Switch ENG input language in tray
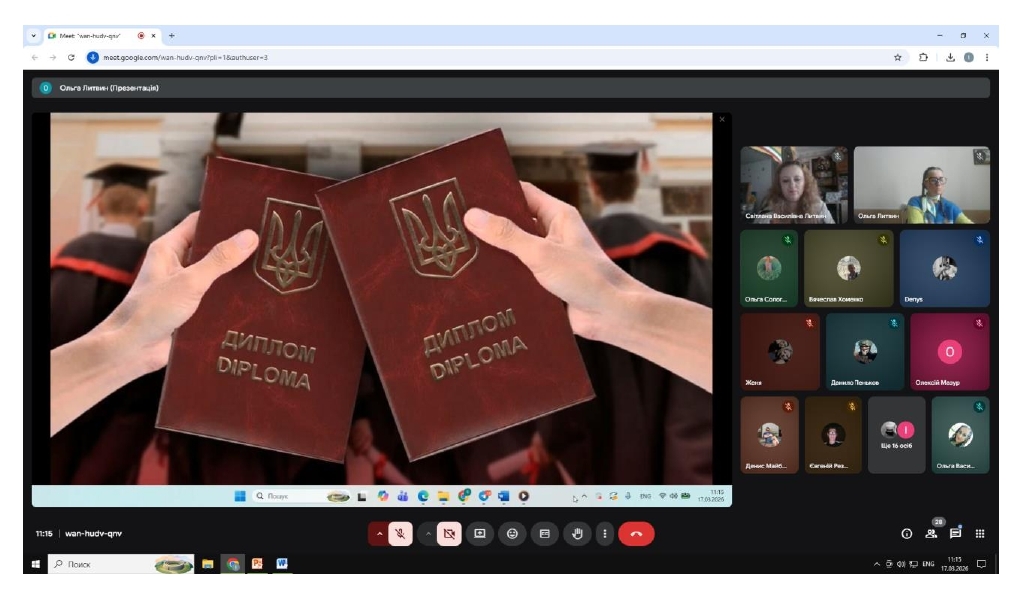The image size is (1018, 595). coord(928,564)
